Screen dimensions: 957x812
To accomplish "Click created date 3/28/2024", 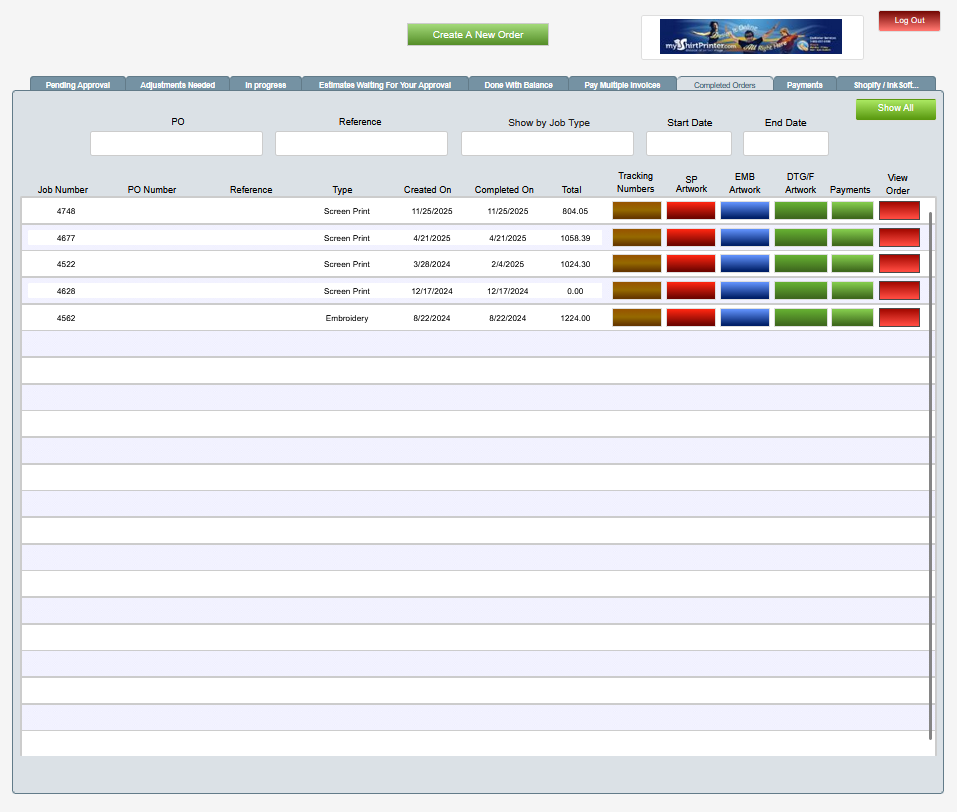I will [432, 264].
